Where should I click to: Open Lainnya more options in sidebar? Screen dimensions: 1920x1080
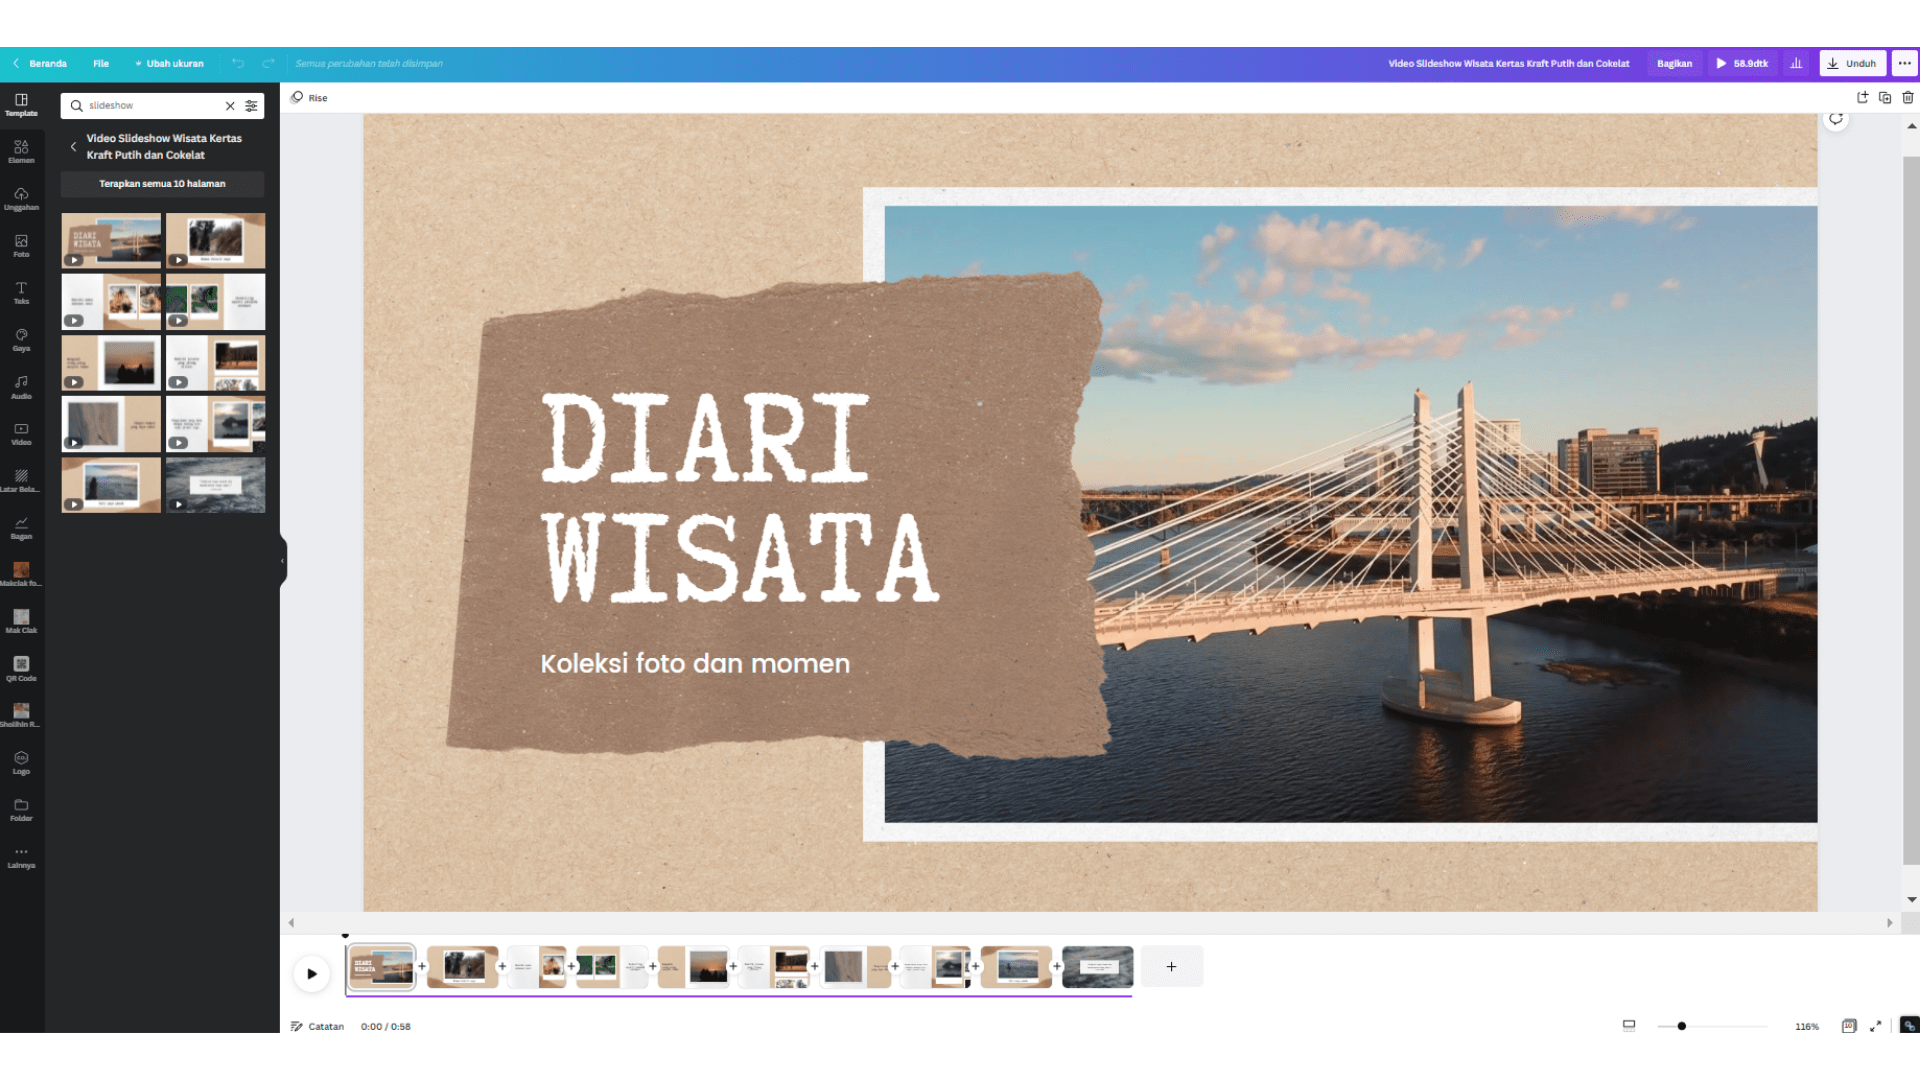point(21,856)
